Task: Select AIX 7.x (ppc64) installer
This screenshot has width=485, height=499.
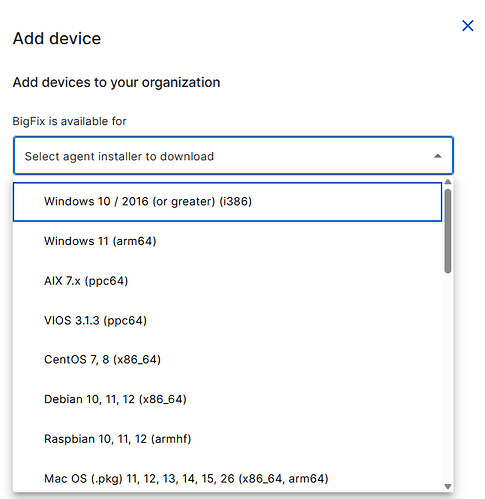Action: (227, 281)
